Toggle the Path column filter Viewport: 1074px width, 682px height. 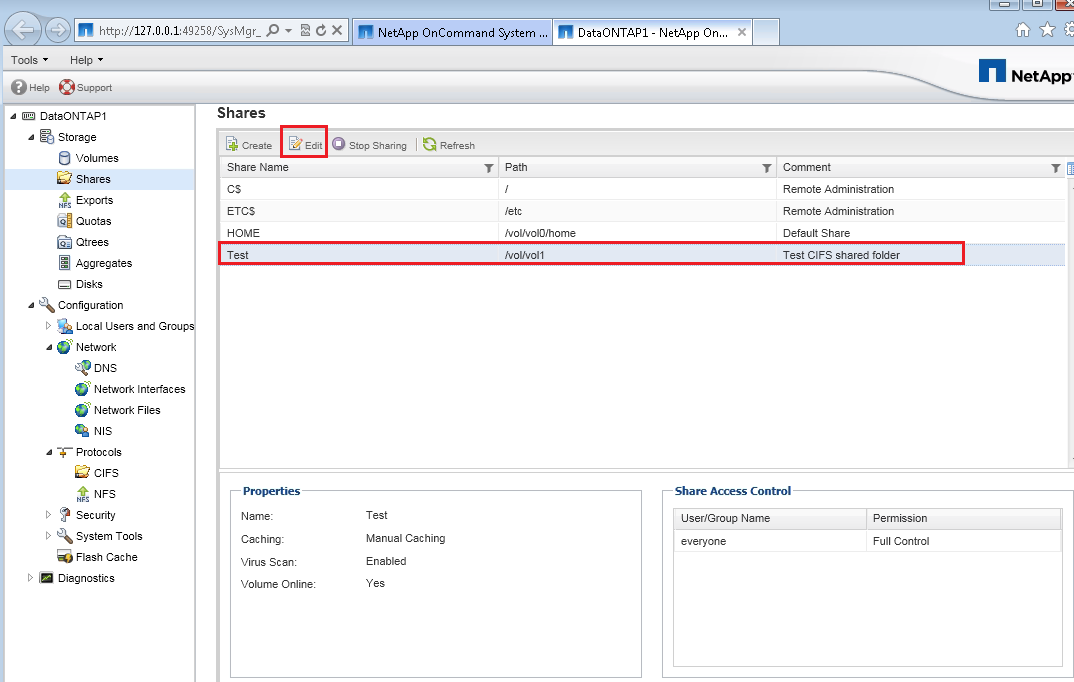766,167
